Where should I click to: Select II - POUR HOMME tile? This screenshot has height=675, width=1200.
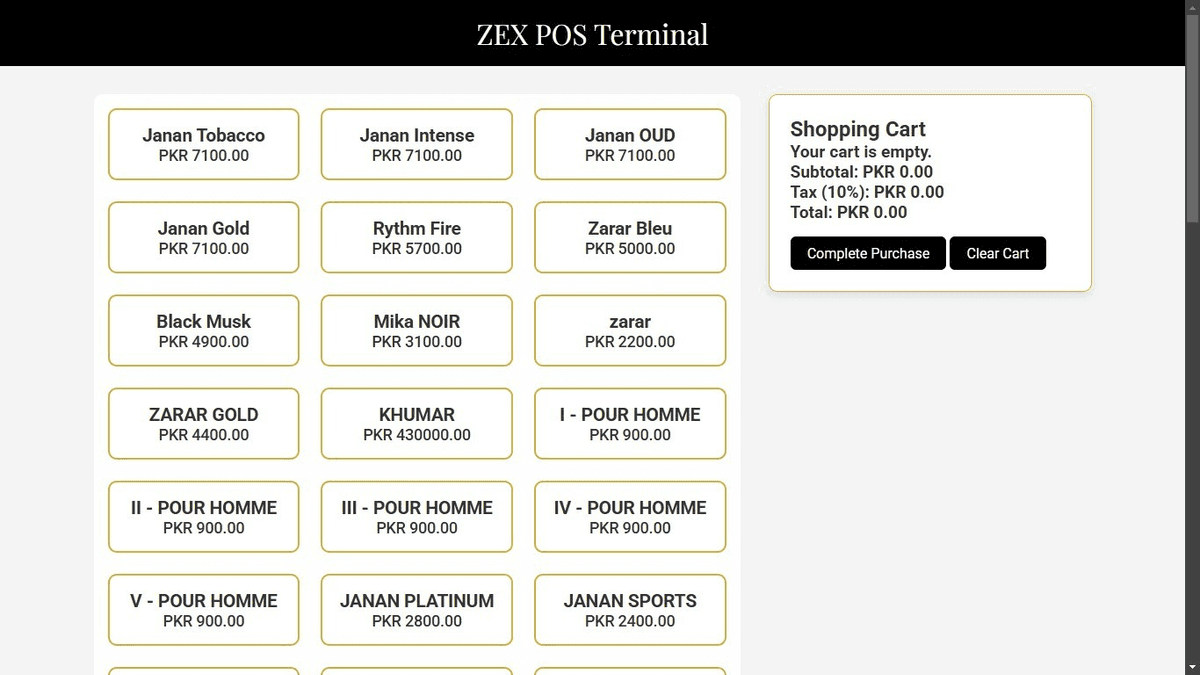click(x=203, y=516)
